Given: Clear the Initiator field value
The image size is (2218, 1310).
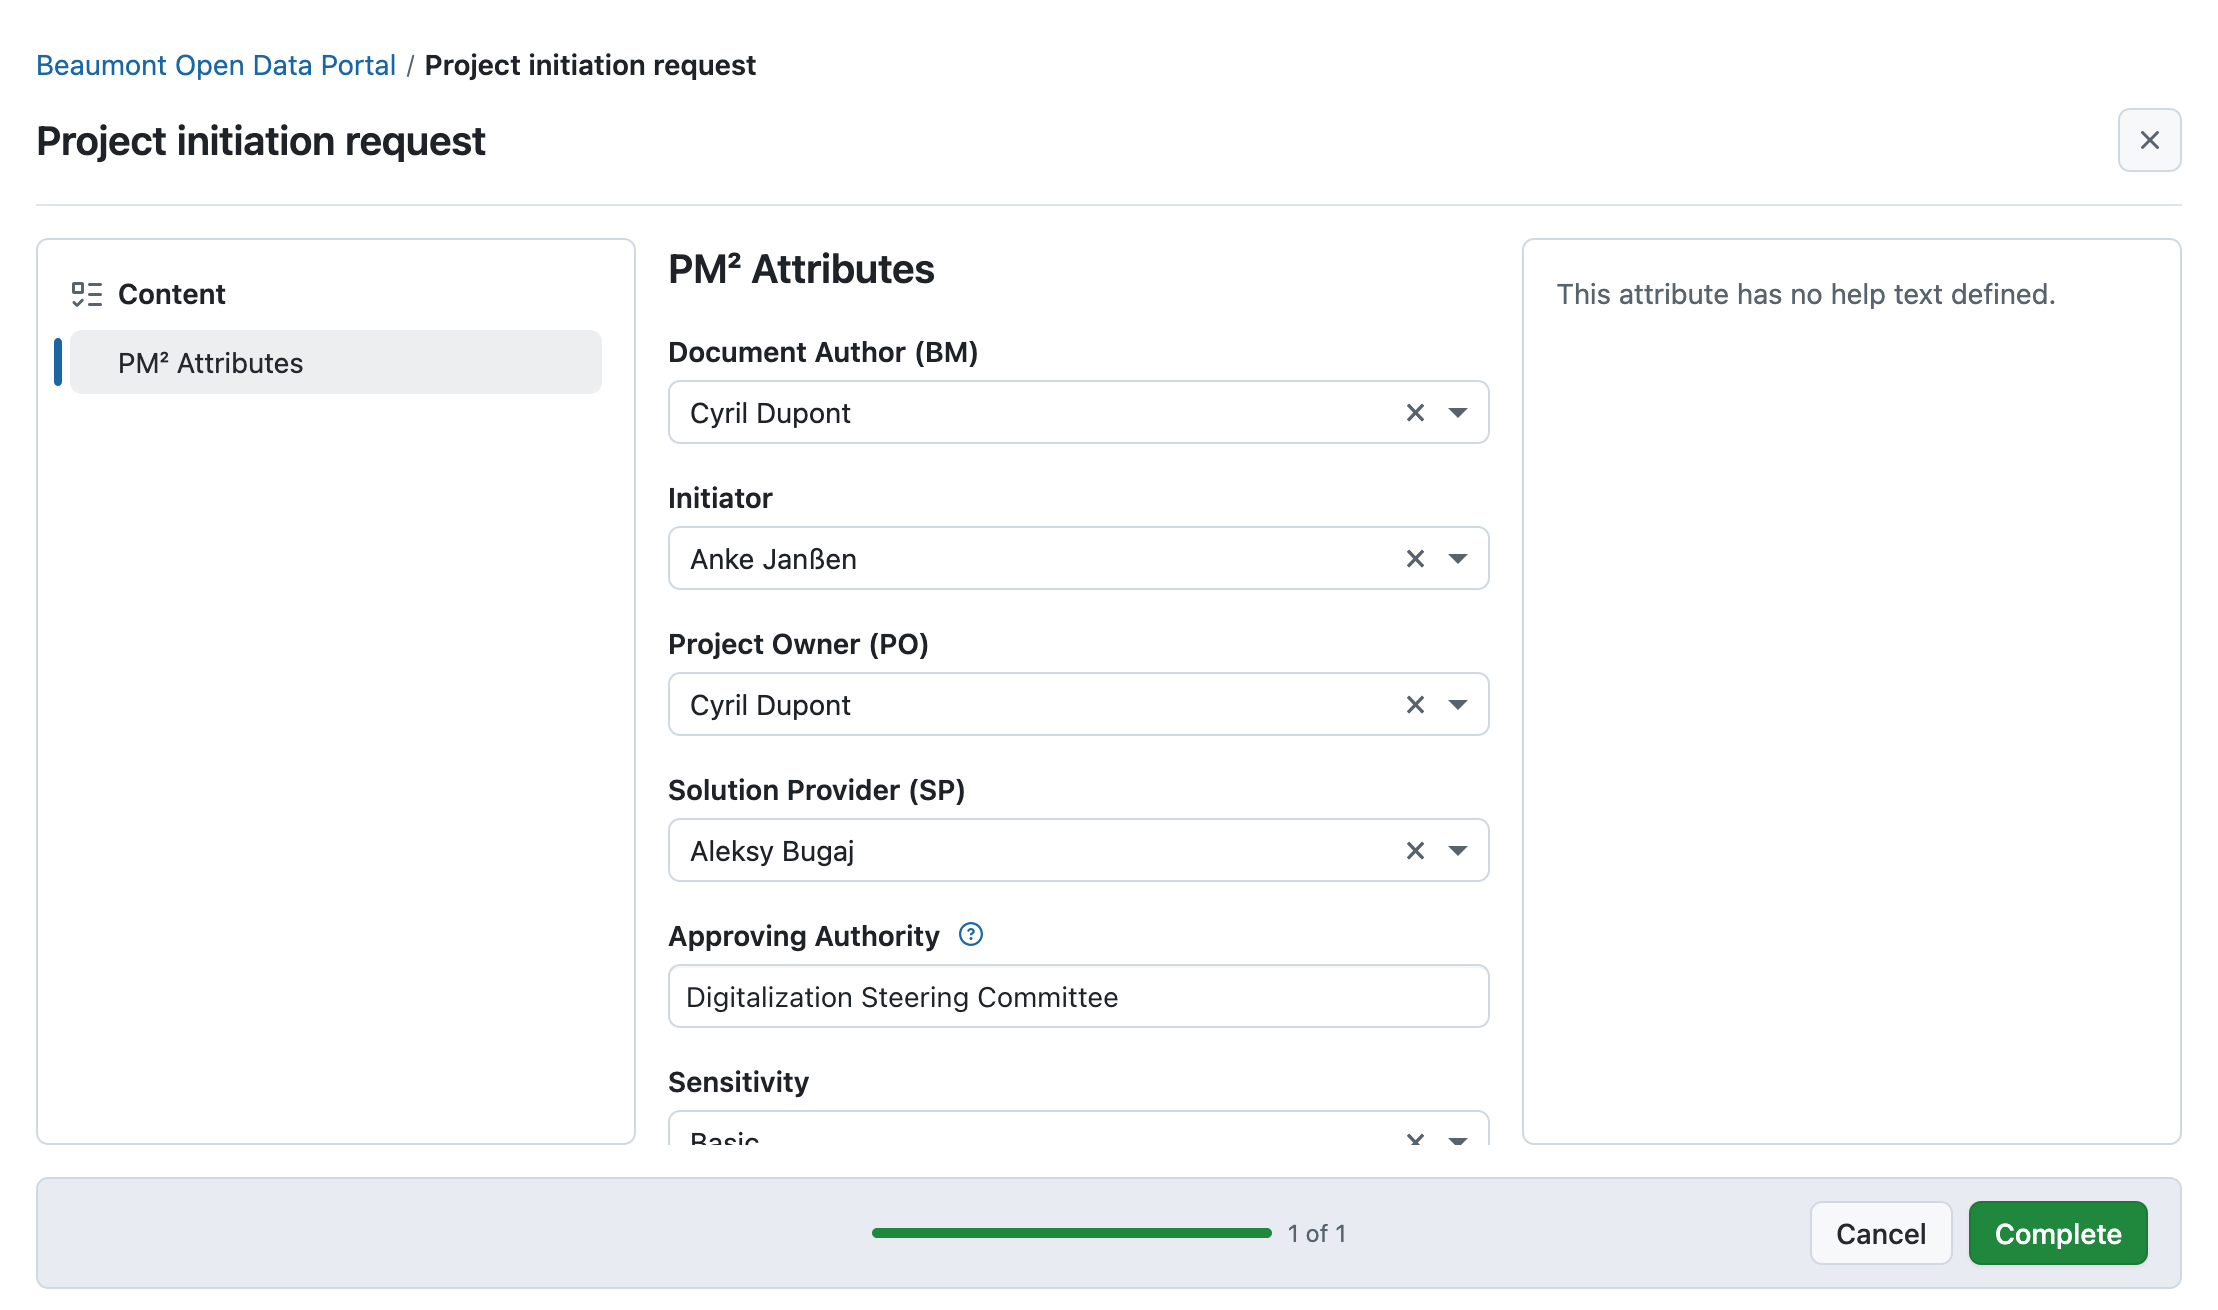Looking at the screenshot, I should pos(1415,559).
